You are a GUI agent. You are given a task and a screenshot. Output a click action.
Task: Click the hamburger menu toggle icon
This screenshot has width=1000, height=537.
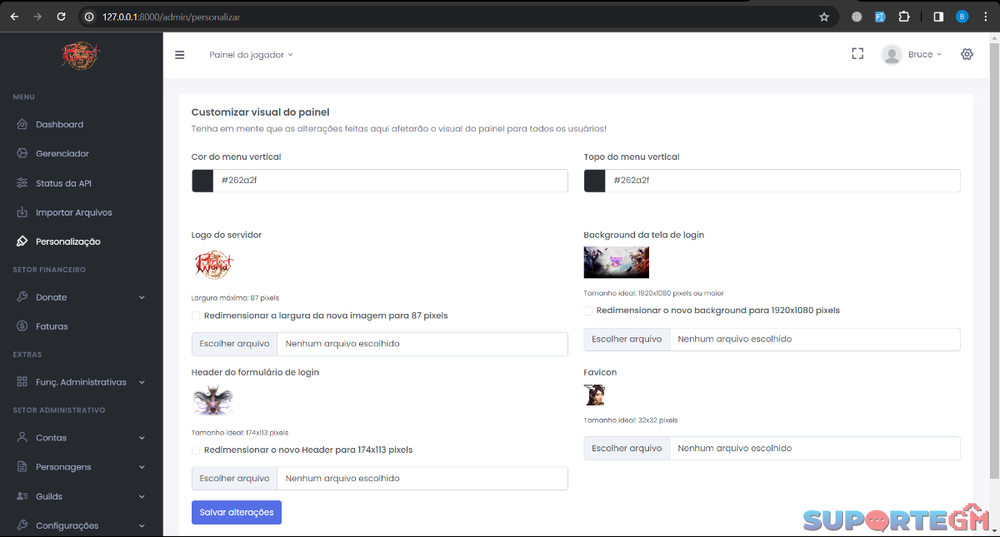tap(180, 55)
